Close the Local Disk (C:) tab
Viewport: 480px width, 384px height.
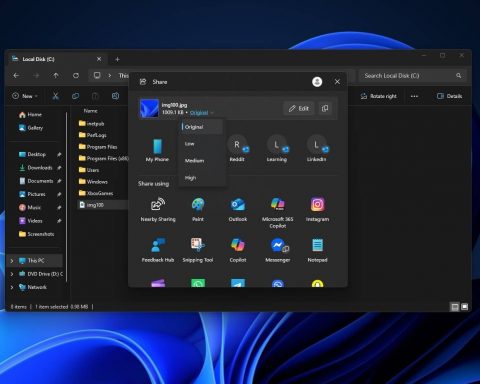click(99, 59)
